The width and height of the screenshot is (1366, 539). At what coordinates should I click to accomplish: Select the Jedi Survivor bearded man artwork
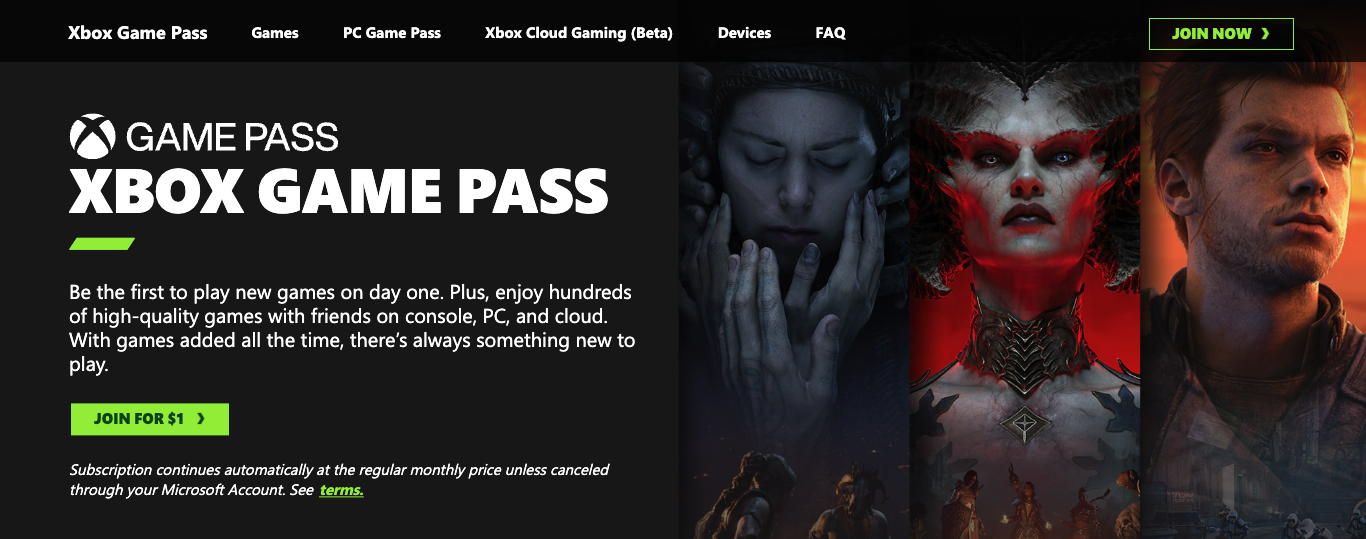click(1254, 300)
